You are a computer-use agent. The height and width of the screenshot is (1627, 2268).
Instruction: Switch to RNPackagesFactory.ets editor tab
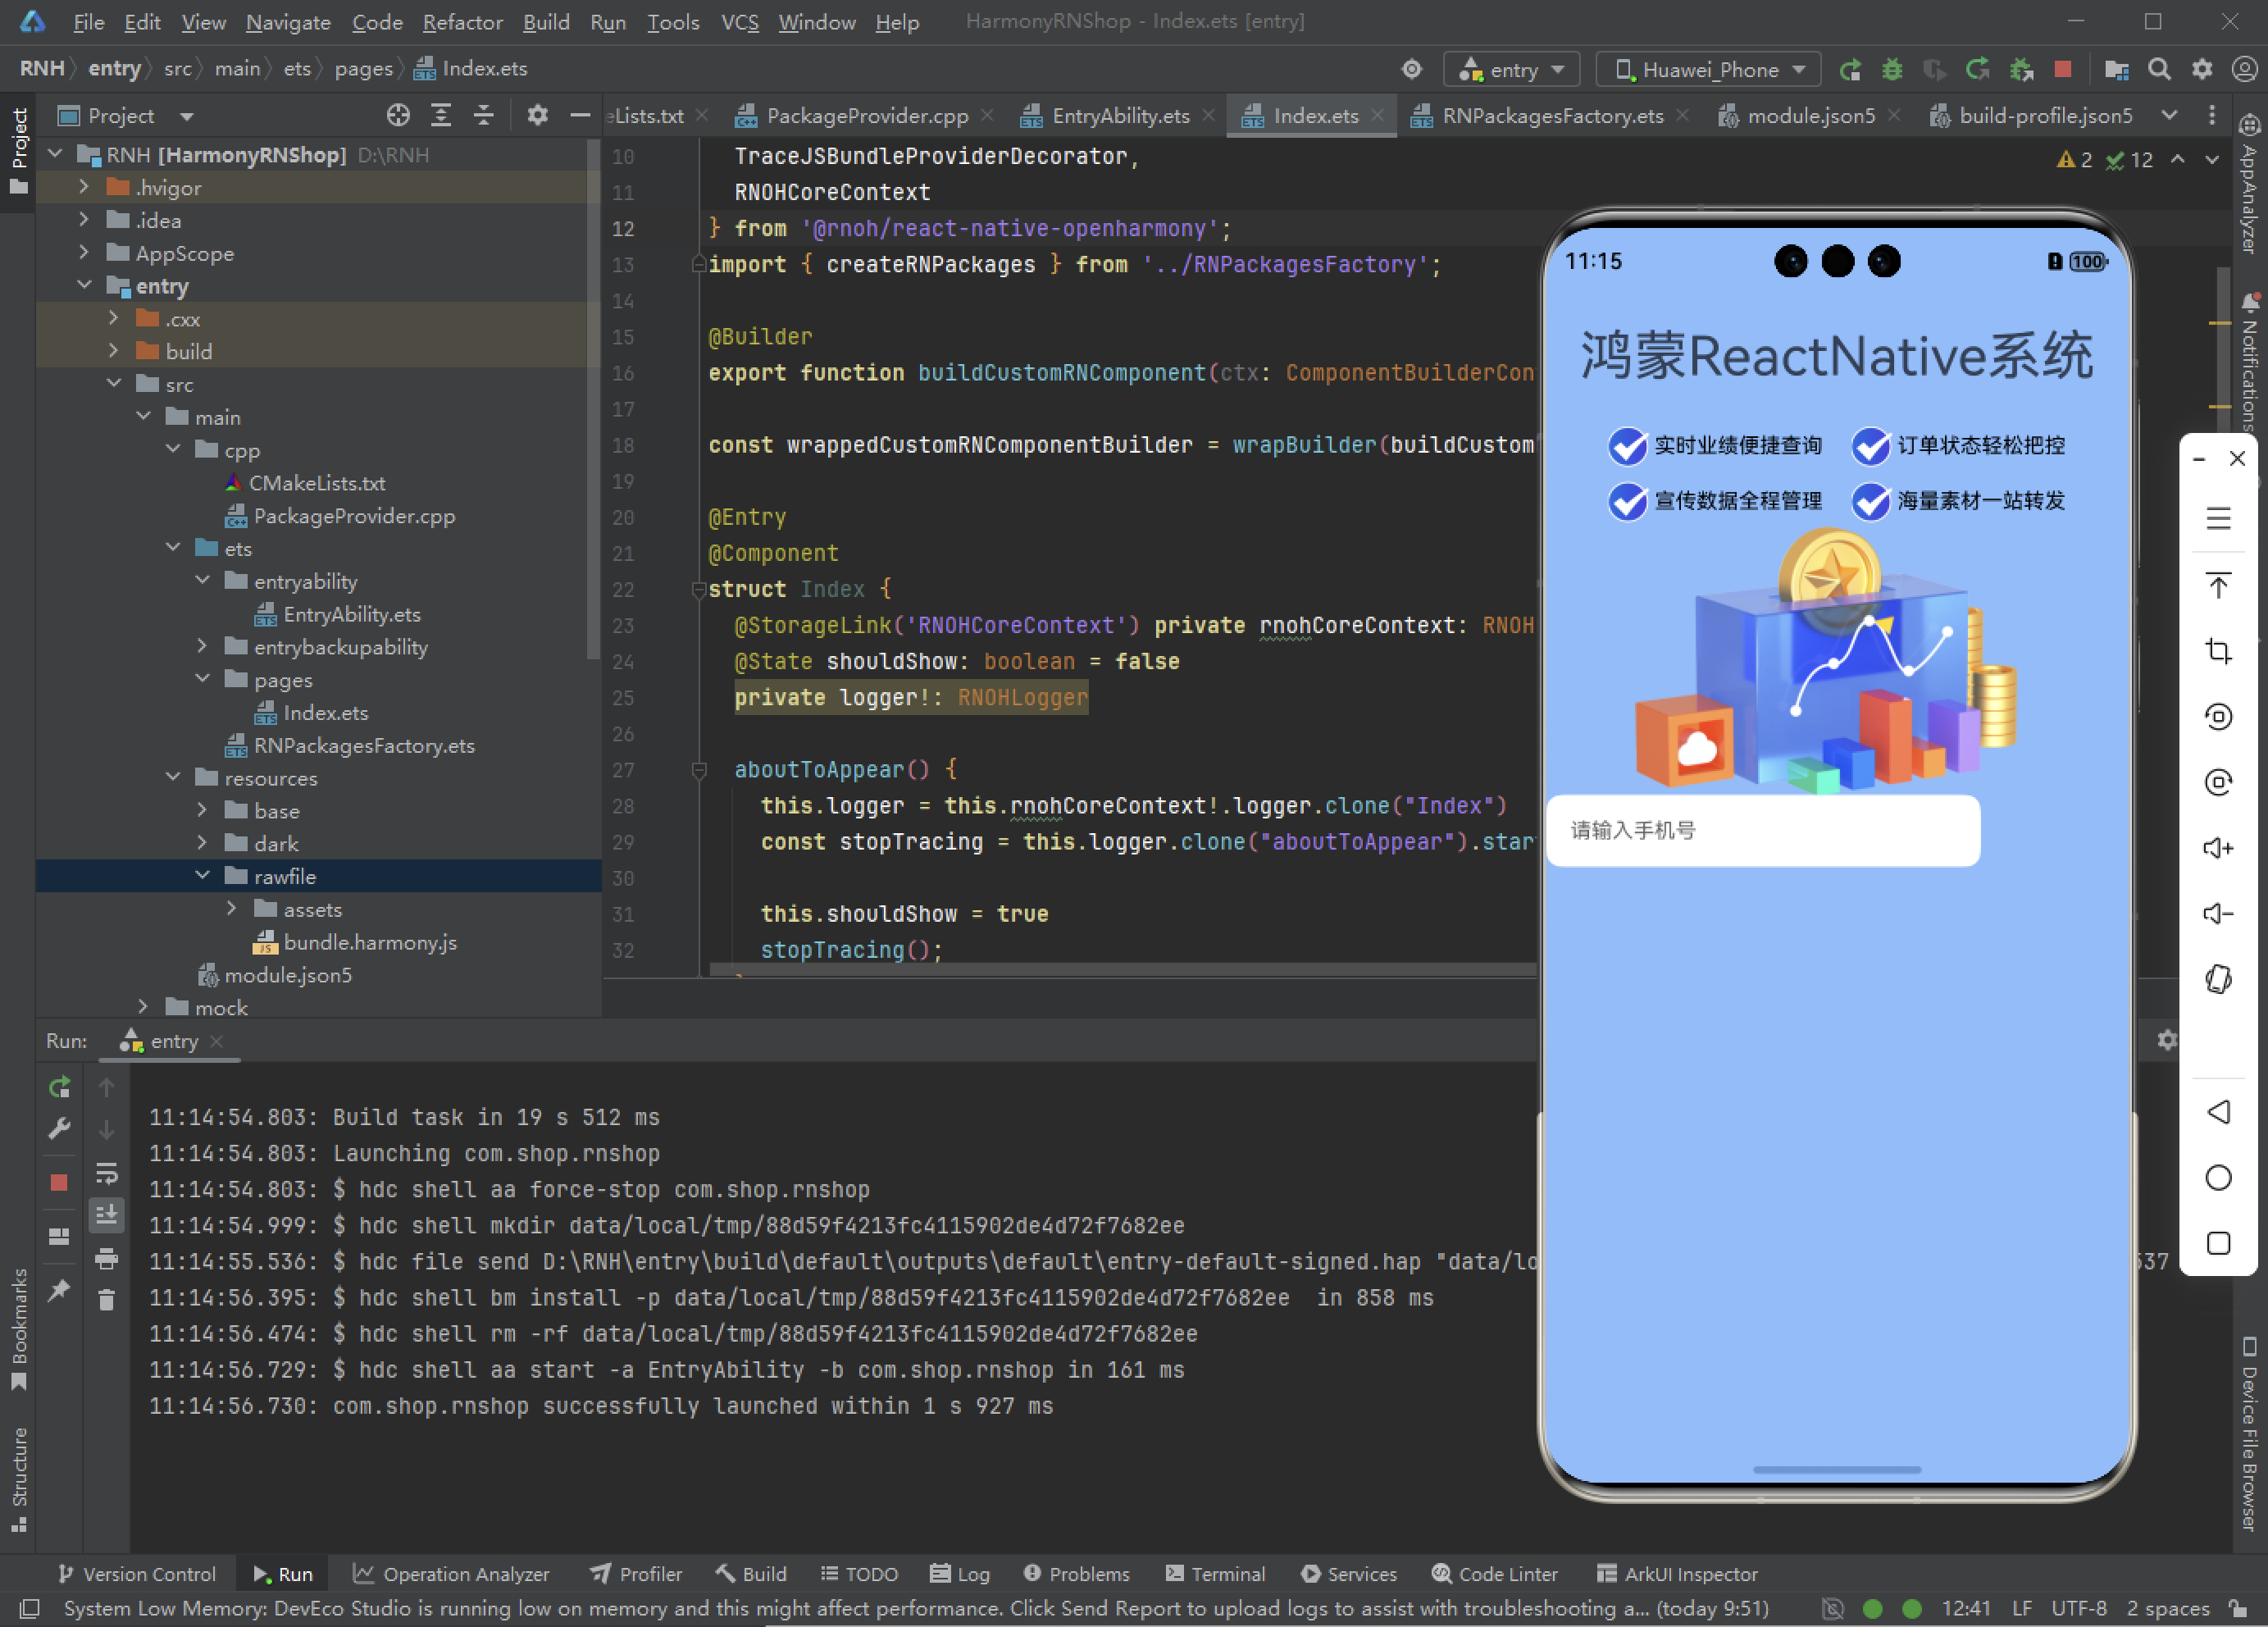click(x=1551, y=116)
